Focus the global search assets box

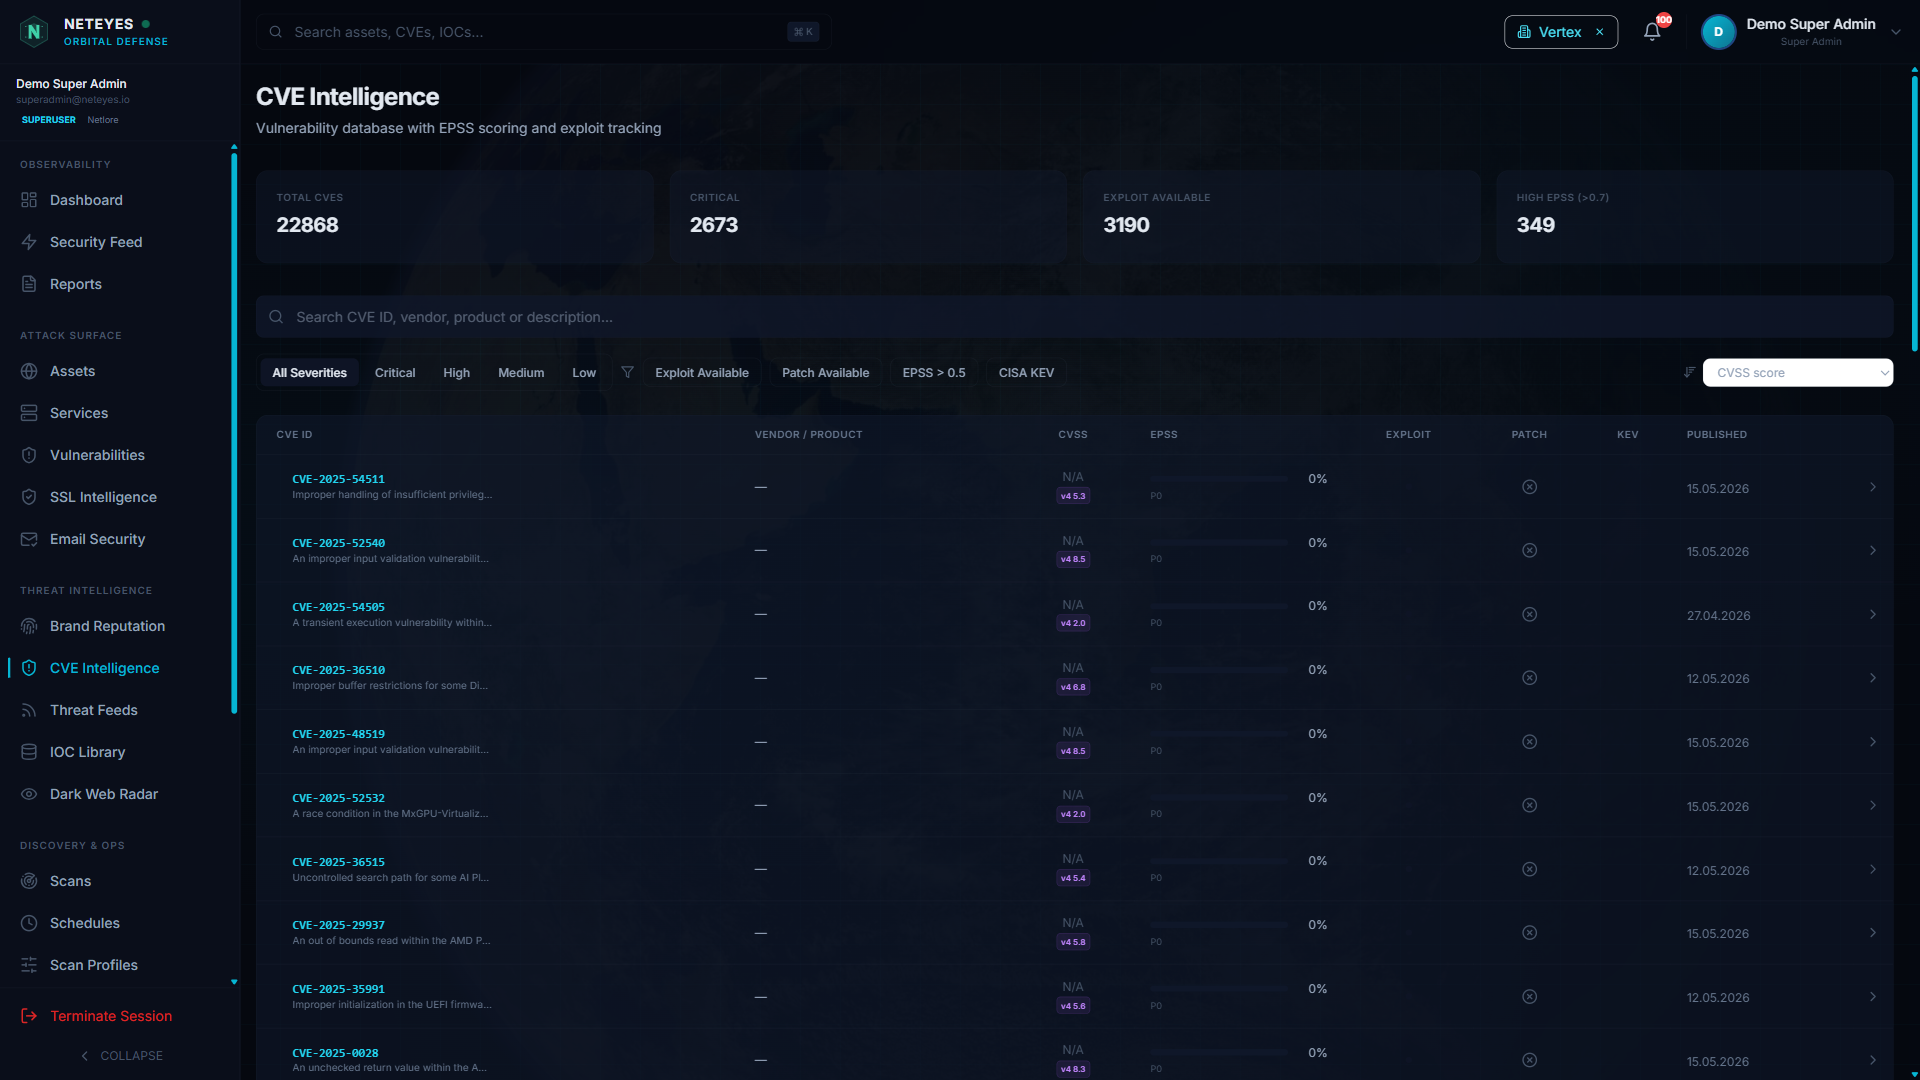pos(543,32)
